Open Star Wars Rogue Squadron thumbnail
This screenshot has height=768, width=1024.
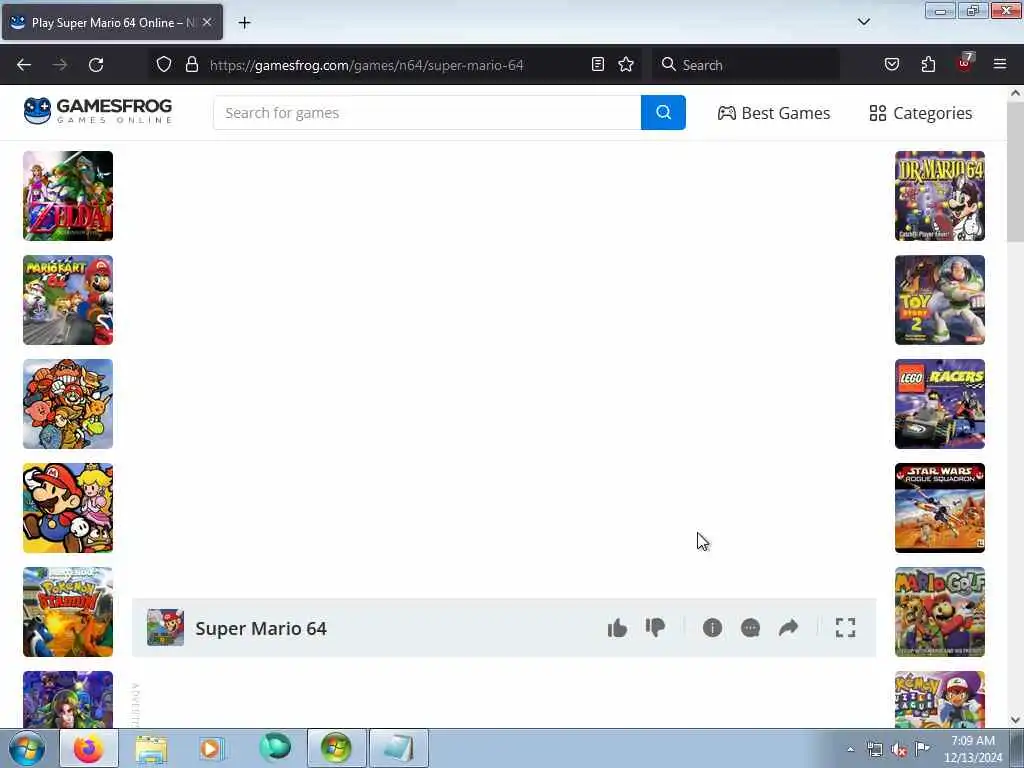(940, 508)
